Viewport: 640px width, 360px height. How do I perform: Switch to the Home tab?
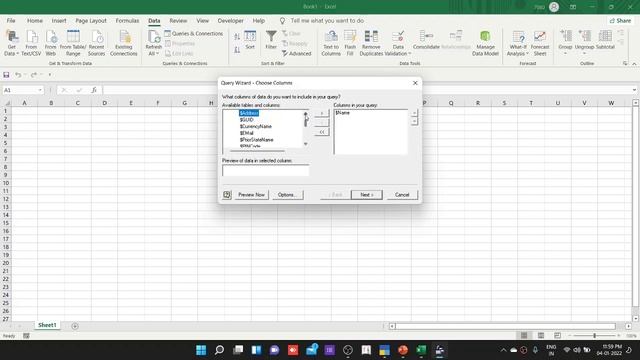(35, 20)
